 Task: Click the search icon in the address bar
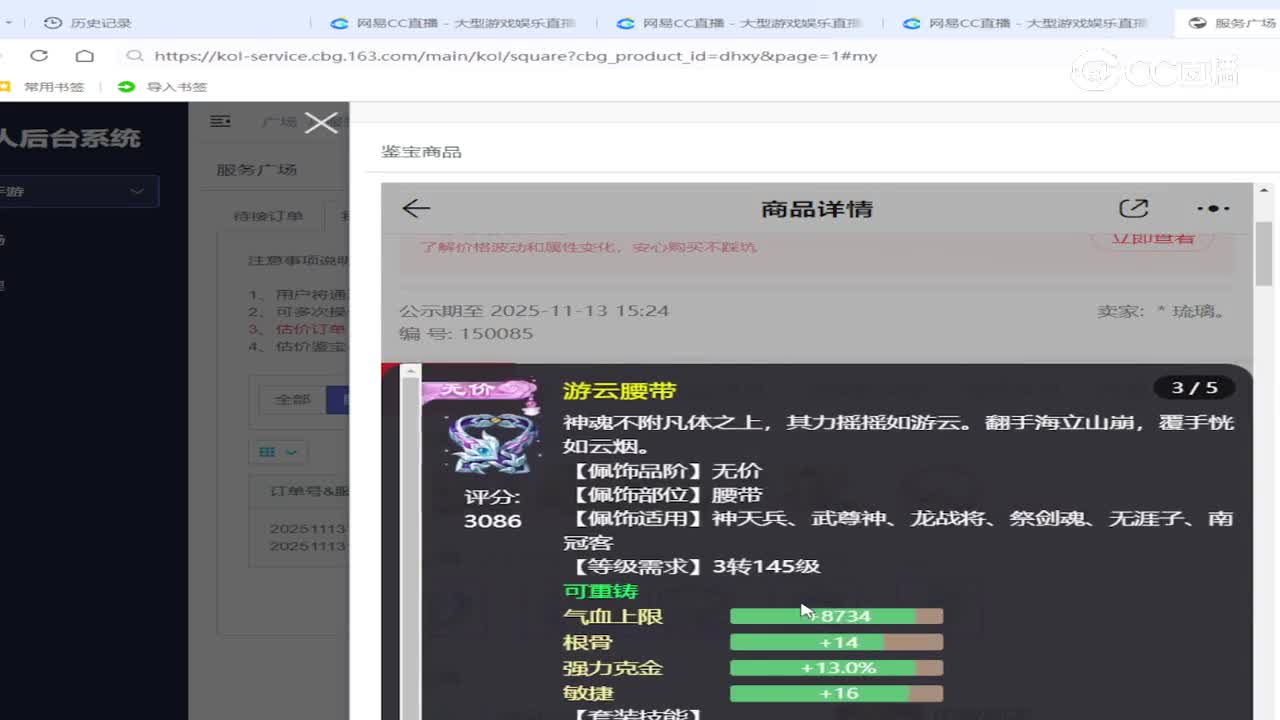[x=135, y=56]
